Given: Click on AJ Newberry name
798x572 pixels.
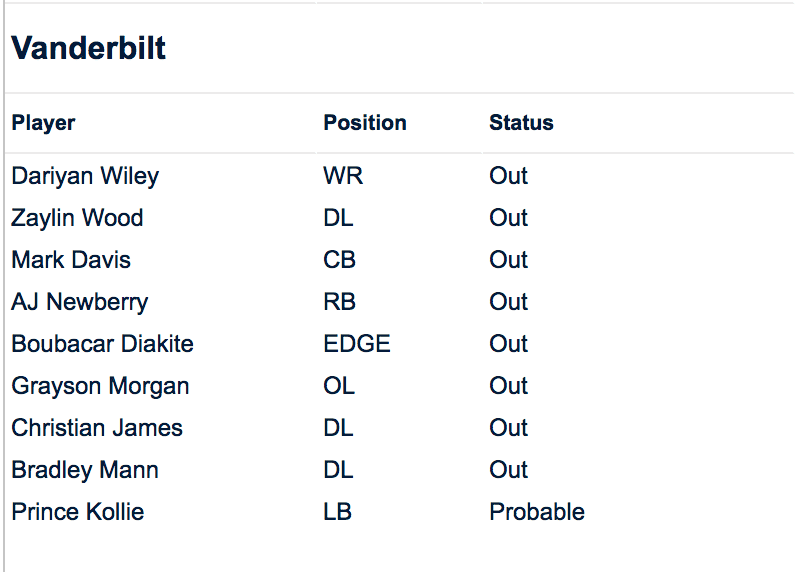Looking at the screenshot, I should pos(80,302).
